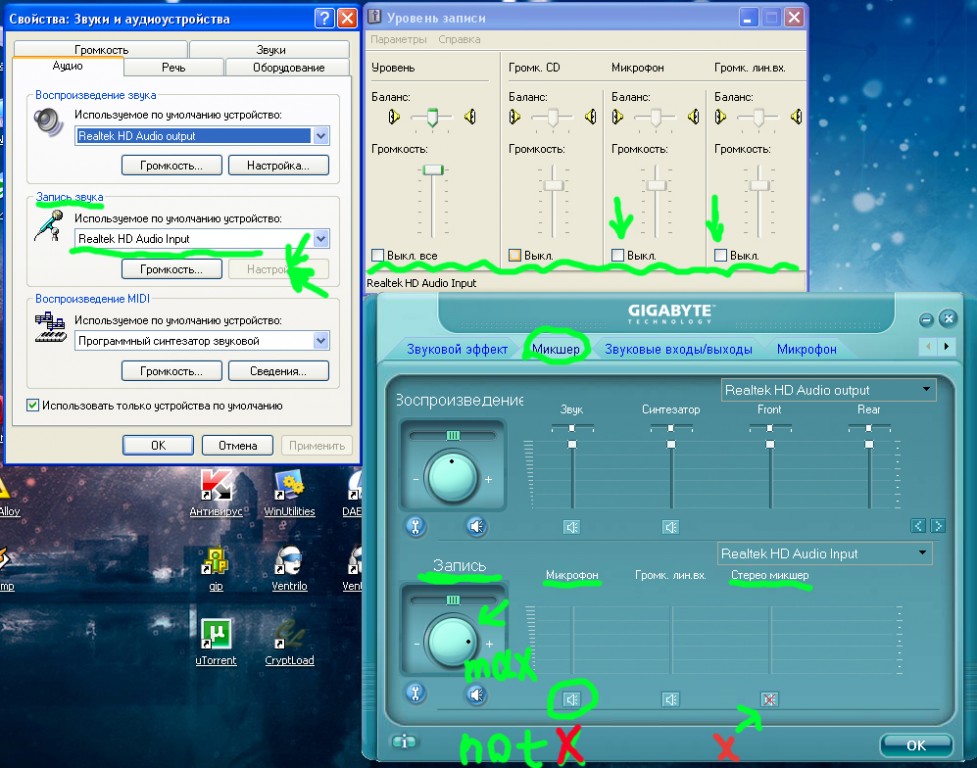Mute the Синтезатор playback channel
977x768 pixels.
click(x=670, y=527)
